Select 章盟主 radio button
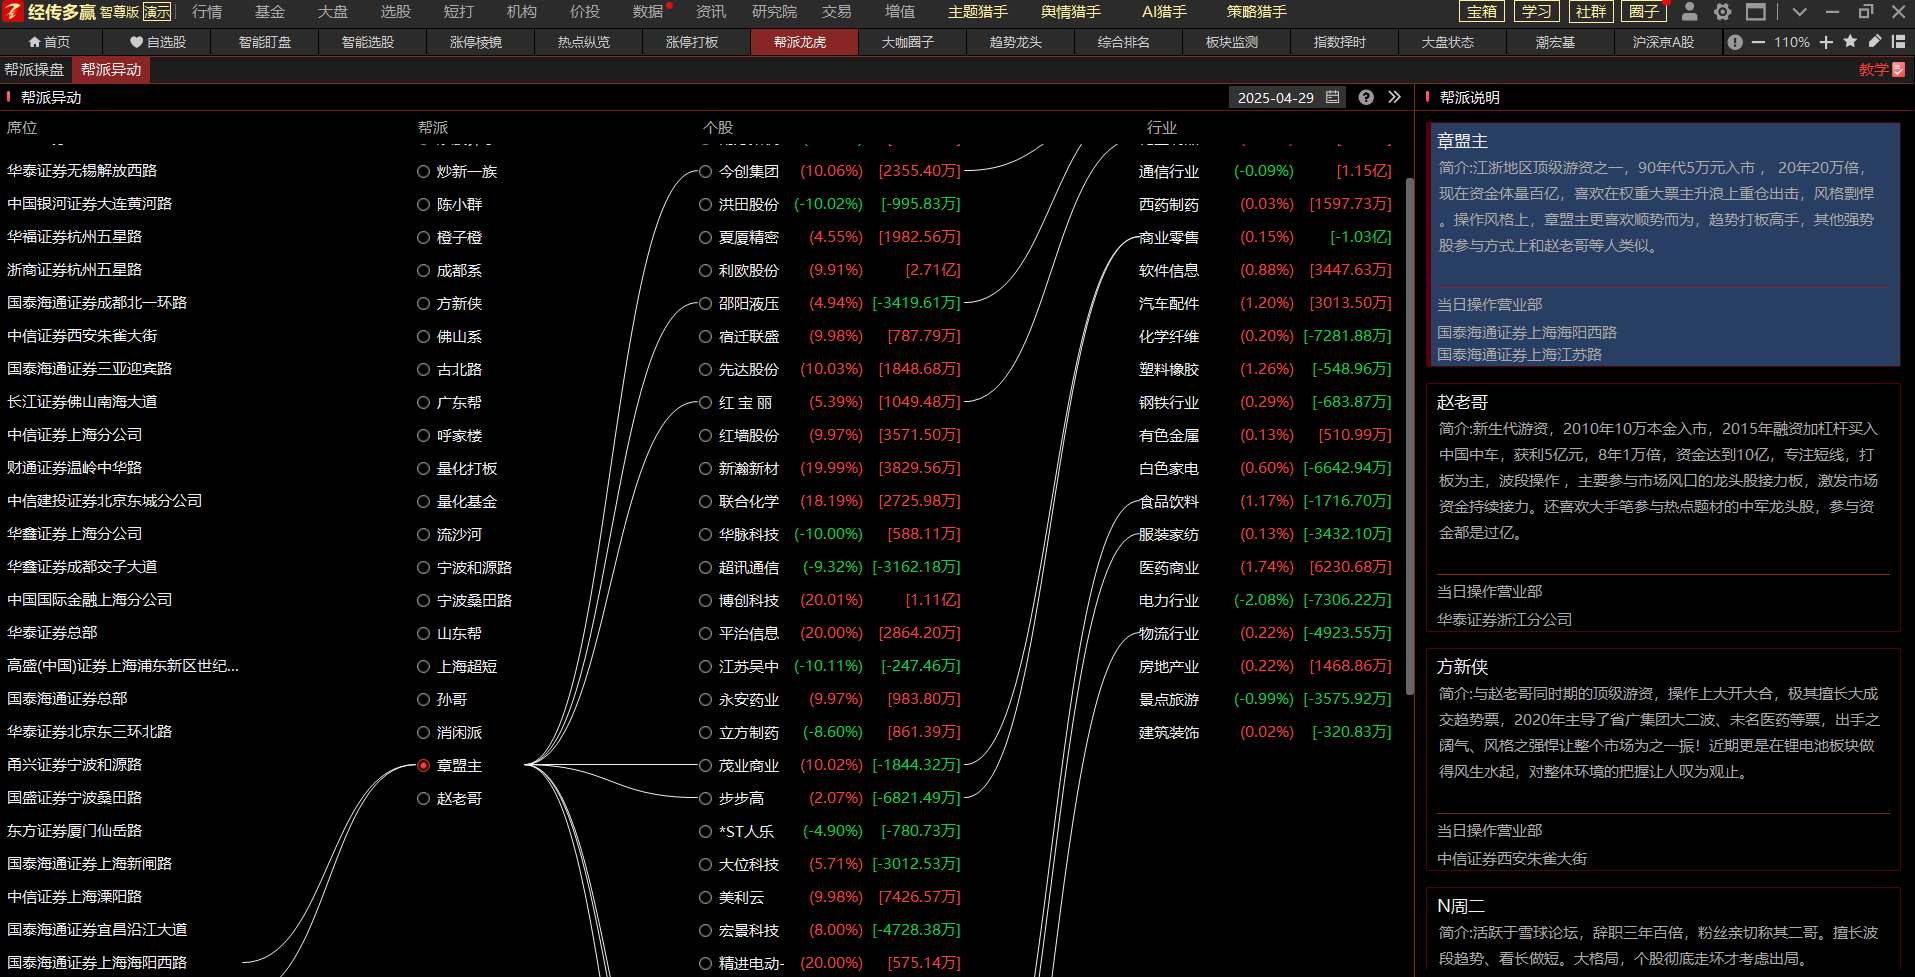The height and width of the screenshot is (977, 1915). (x=423, y=765)
